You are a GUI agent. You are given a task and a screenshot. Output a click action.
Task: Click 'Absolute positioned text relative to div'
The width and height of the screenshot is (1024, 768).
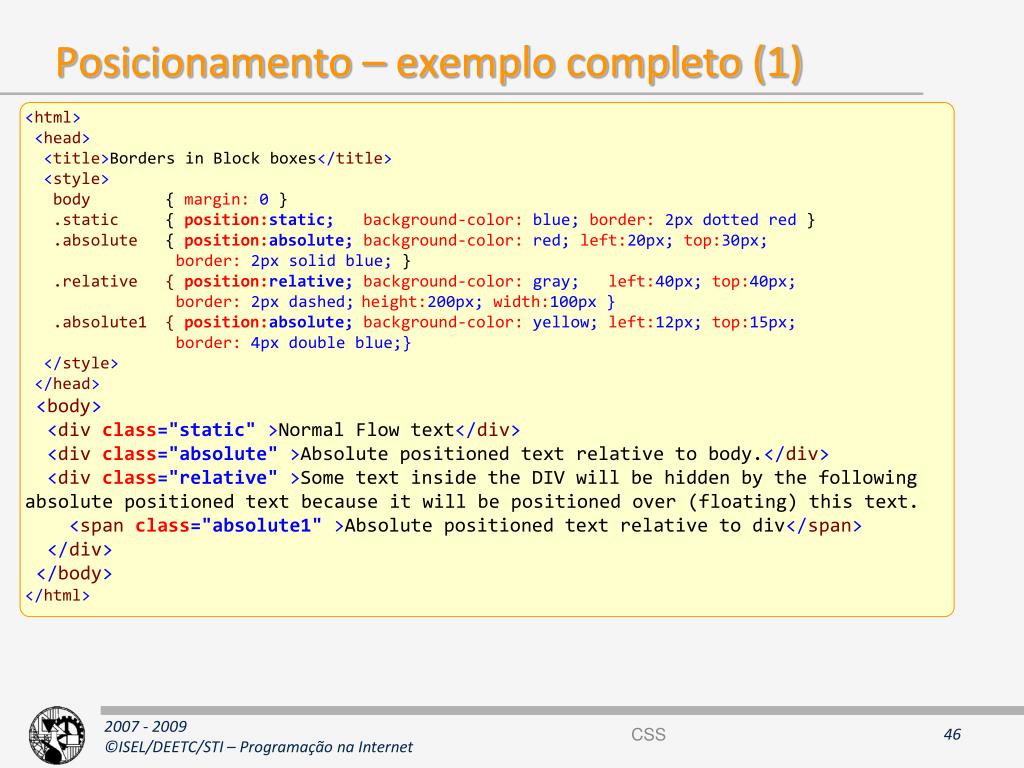[564, 526]
